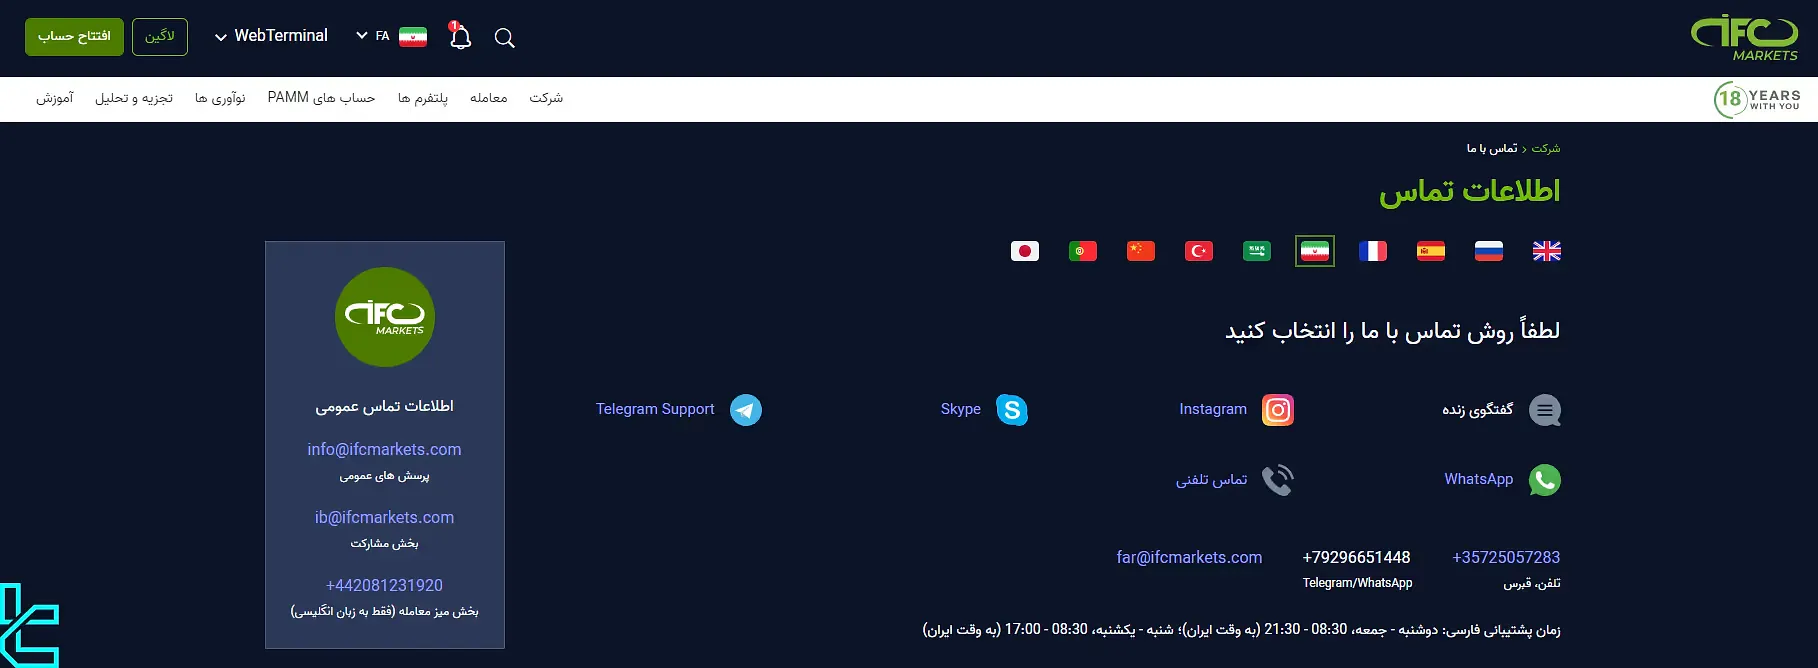Click the +35725057283 phone number
This screenshot has width=1818, height=668.
coord(1506,557)
